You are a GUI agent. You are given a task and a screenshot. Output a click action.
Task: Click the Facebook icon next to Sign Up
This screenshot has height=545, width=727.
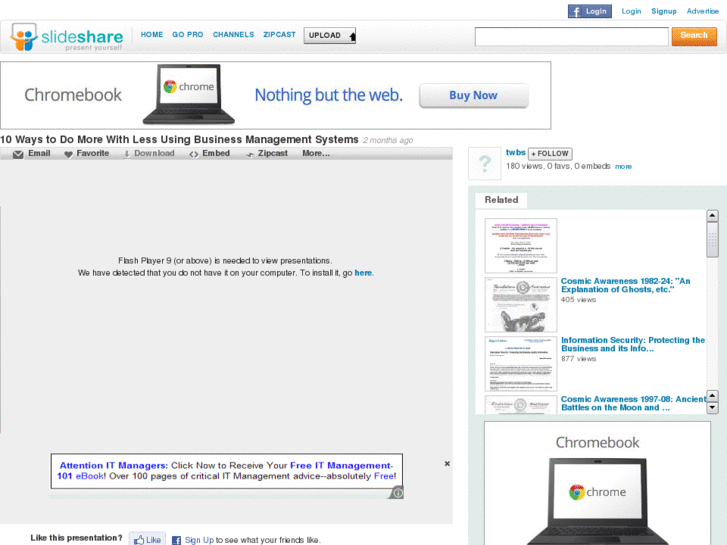click(x=176, y=540)
